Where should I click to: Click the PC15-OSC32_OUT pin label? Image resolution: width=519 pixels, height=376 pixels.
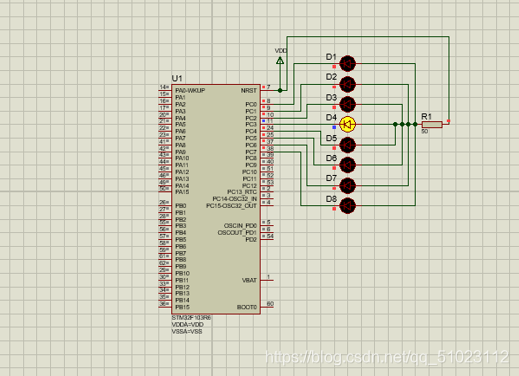click(x=231, y=206)
